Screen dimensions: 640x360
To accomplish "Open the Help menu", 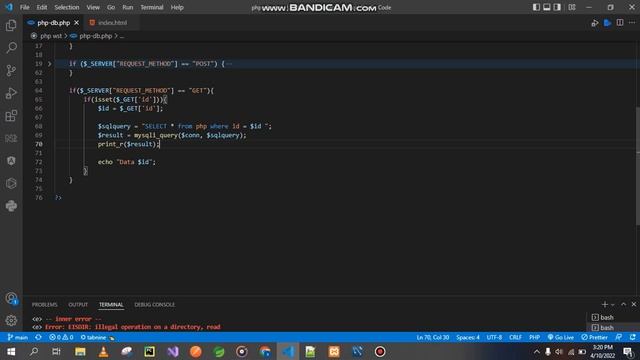I will coord(177,7).
